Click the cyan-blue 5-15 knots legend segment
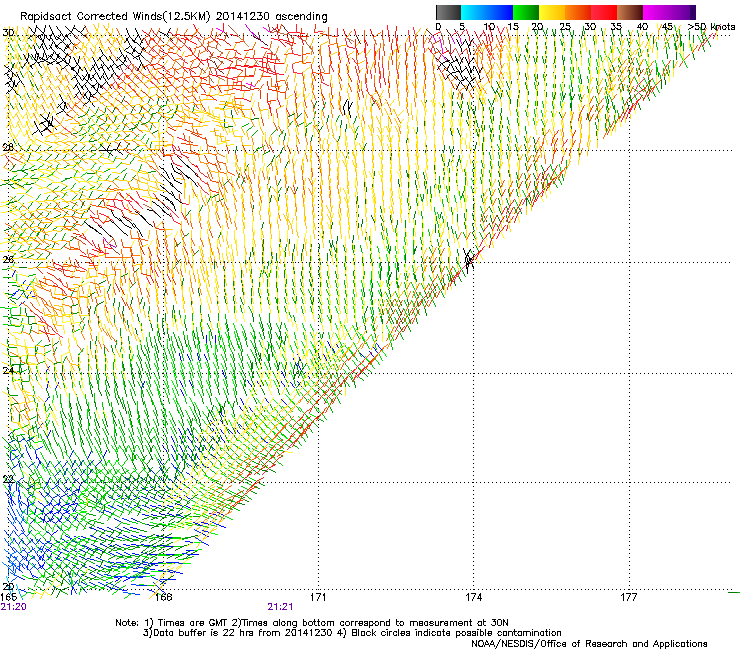 (x=487, y=12)
